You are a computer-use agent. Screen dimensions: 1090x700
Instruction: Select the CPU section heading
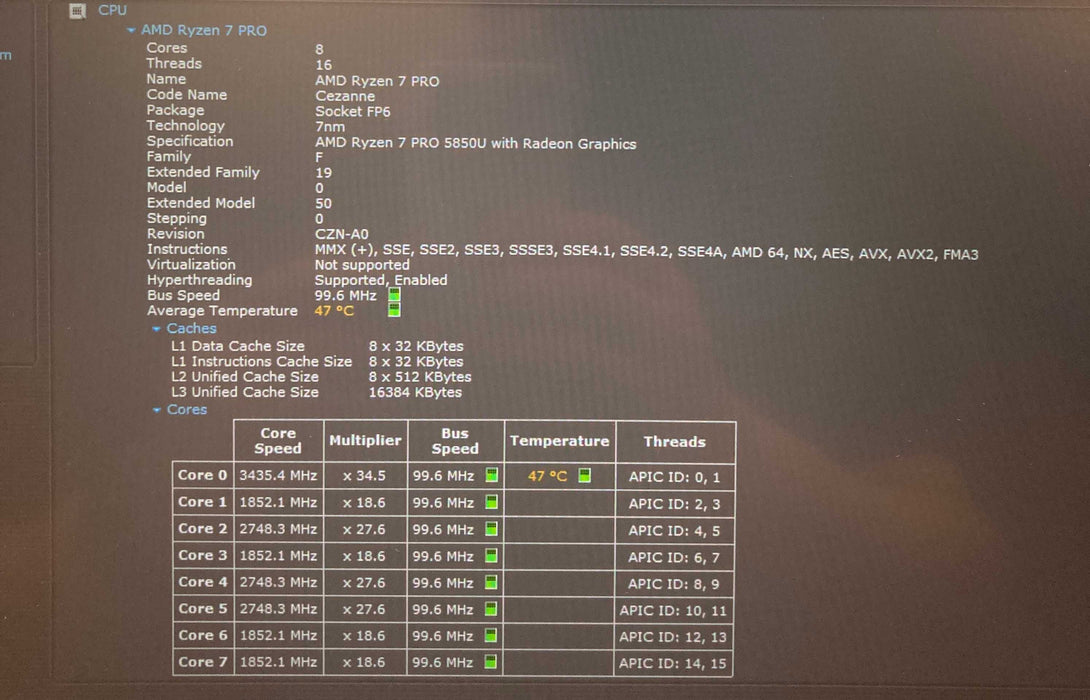(112, 10)
